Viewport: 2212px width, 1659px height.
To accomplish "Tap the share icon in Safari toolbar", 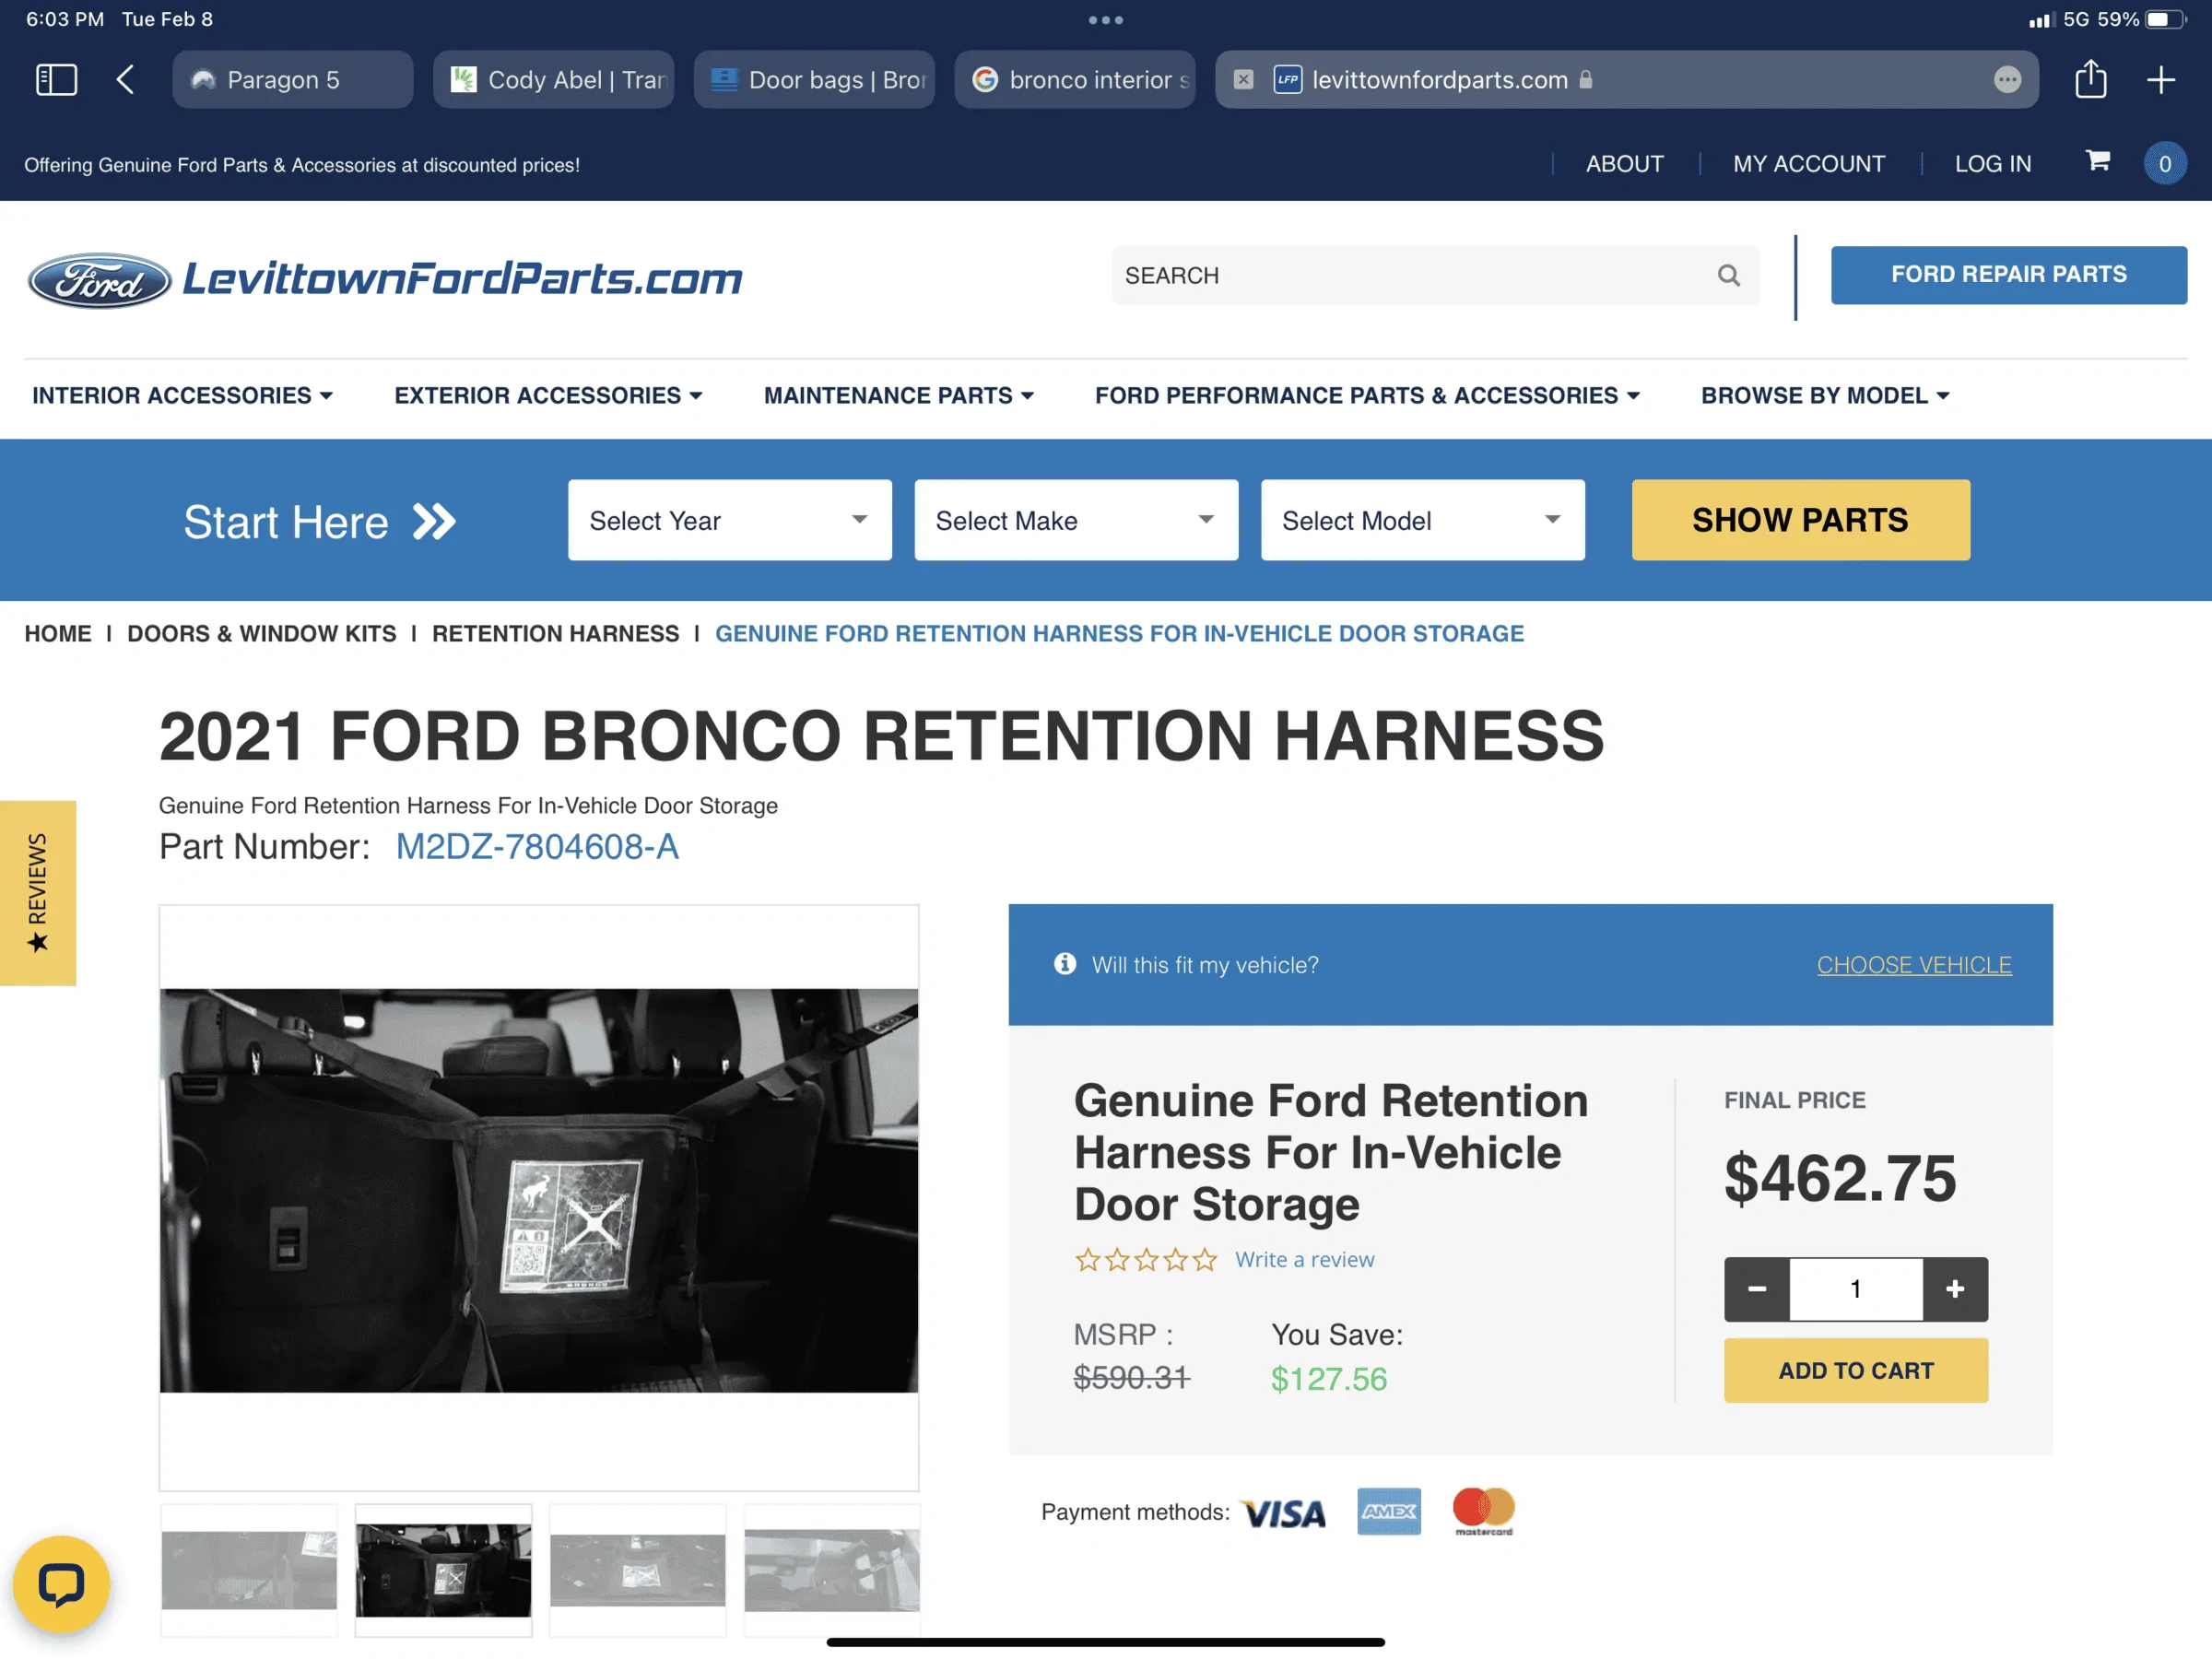I will (x=2090, y=79).
